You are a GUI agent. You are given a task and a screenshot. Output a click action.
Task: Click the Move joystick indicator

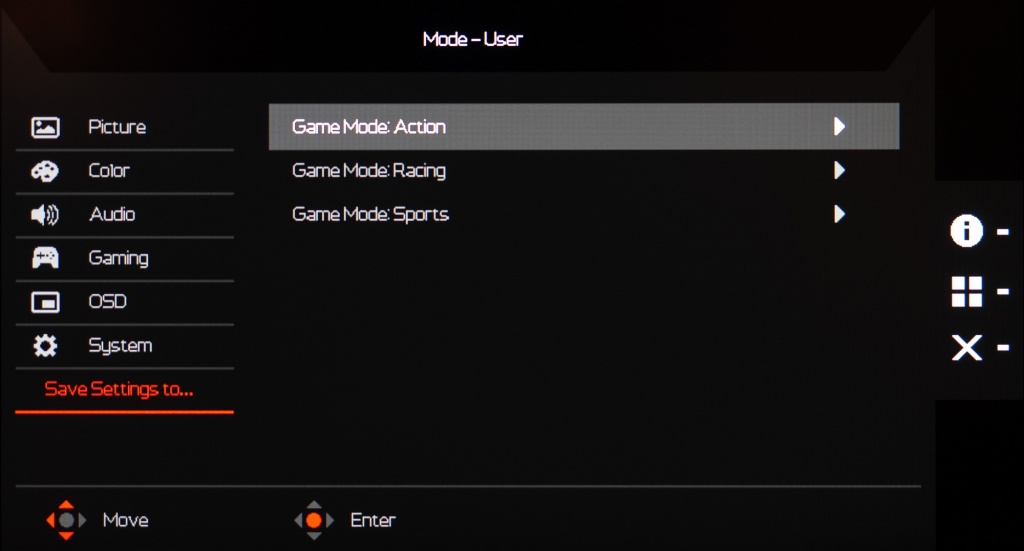point(66,520)
